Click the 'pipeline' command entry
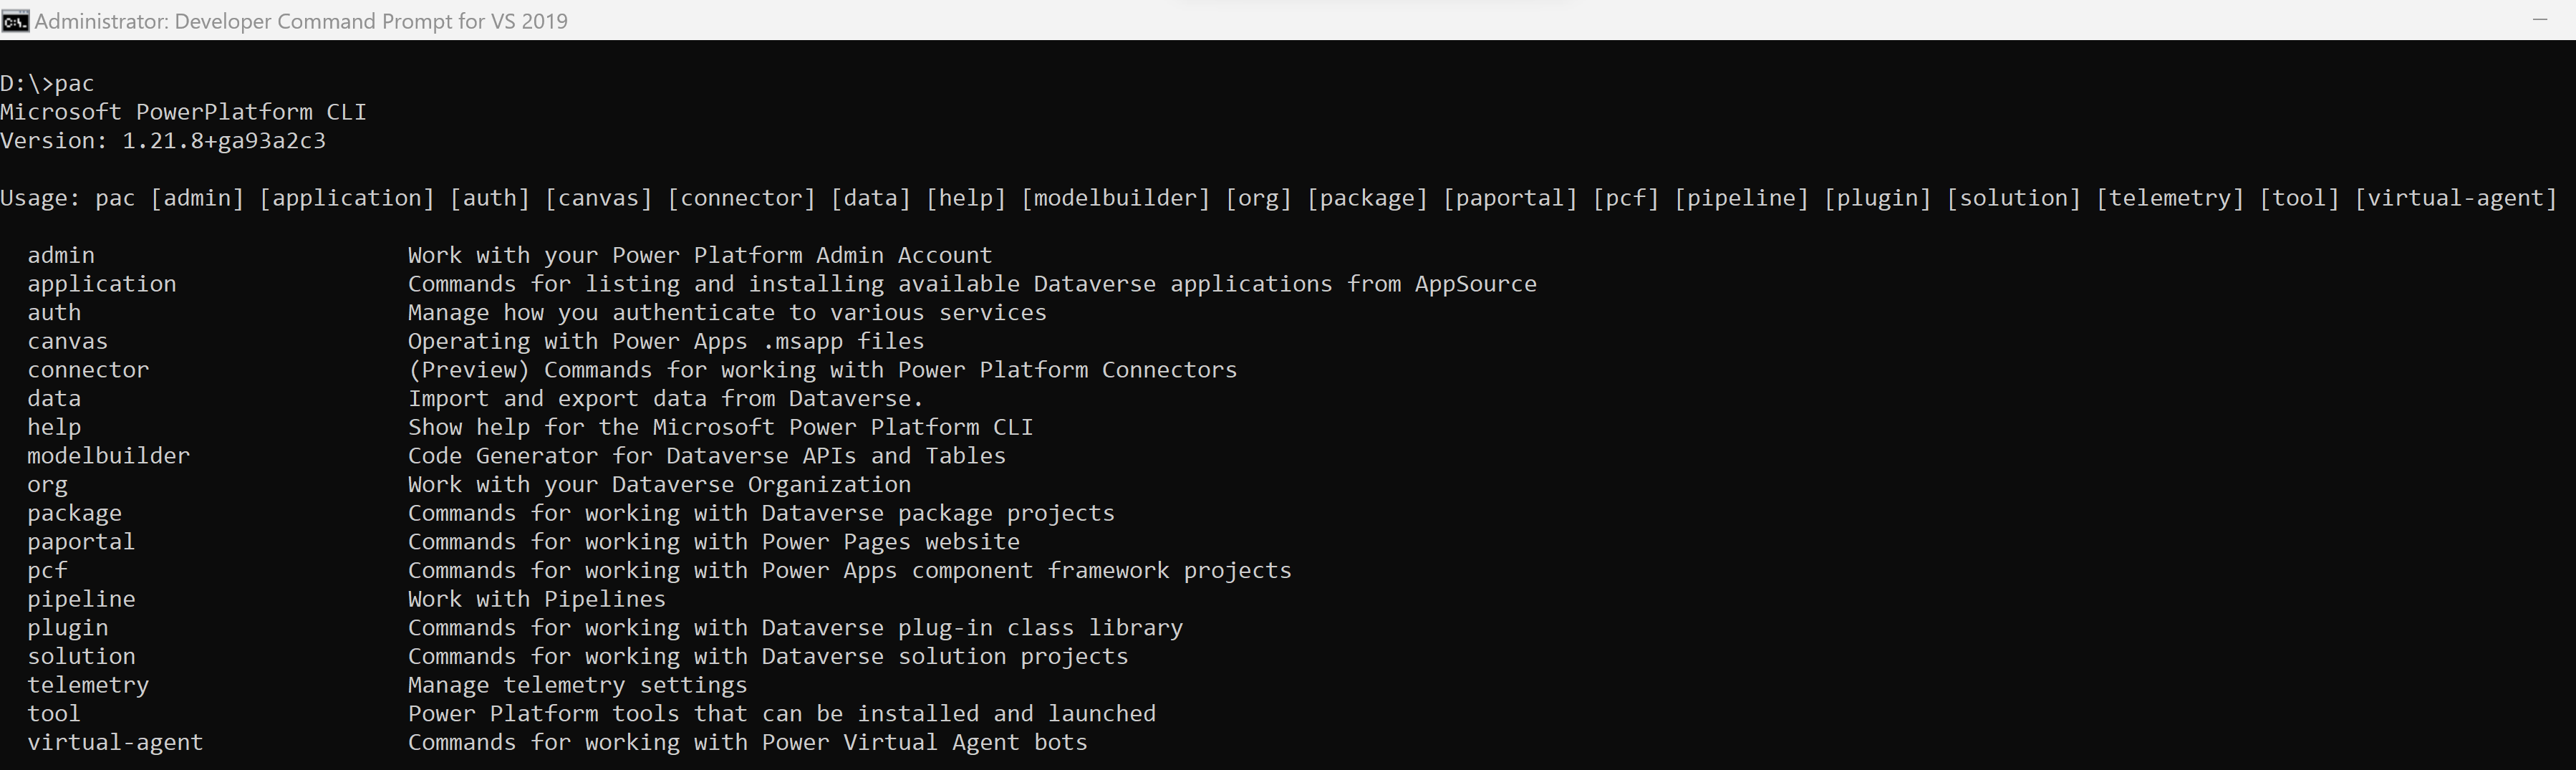The image size is (2576, 770). click(81, 599)
